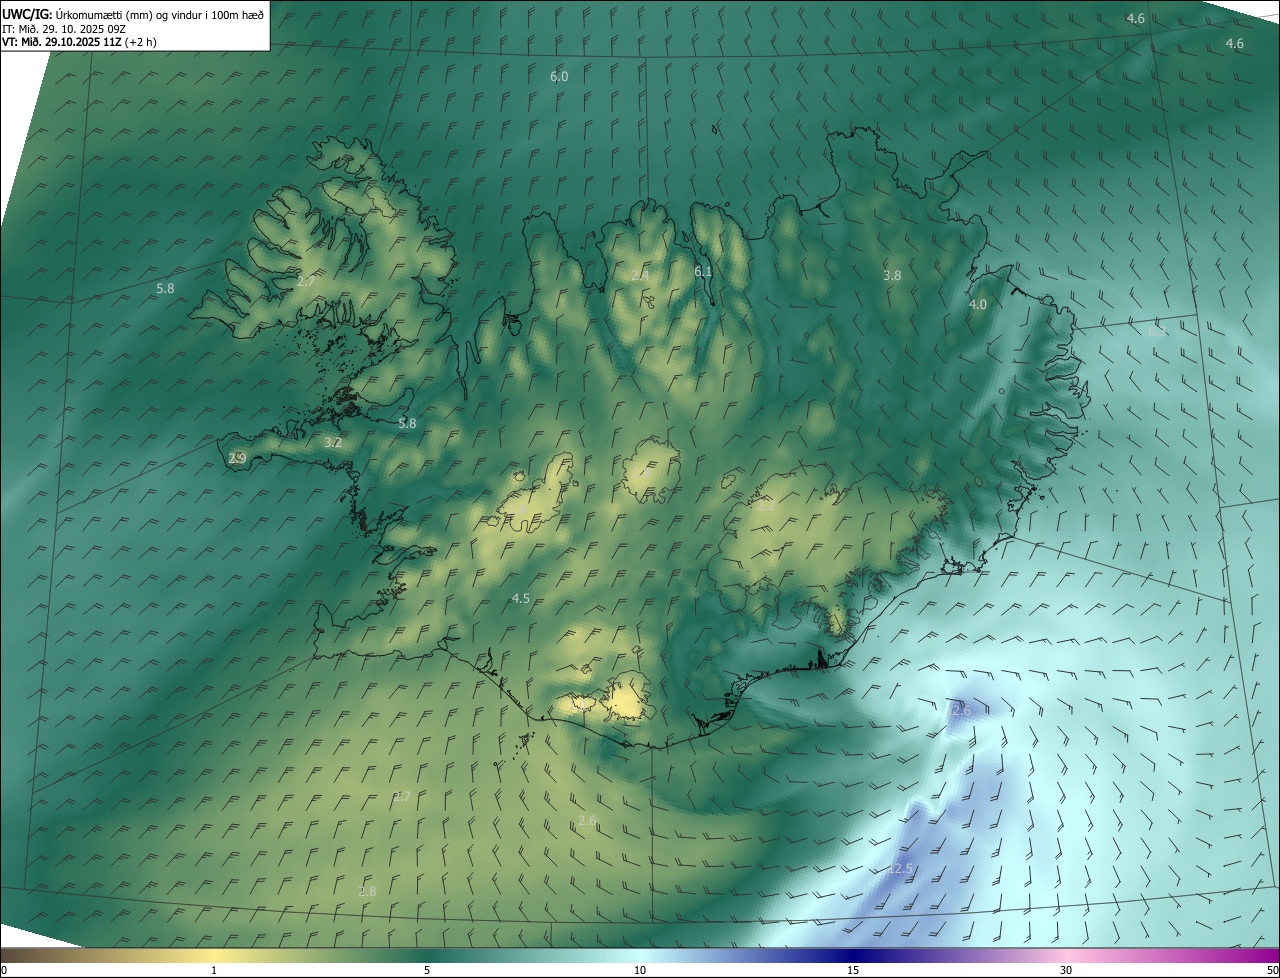Click the colour scale tick labelled 30
Viewport: 1280px width, 978px height.
point(1066,970)
